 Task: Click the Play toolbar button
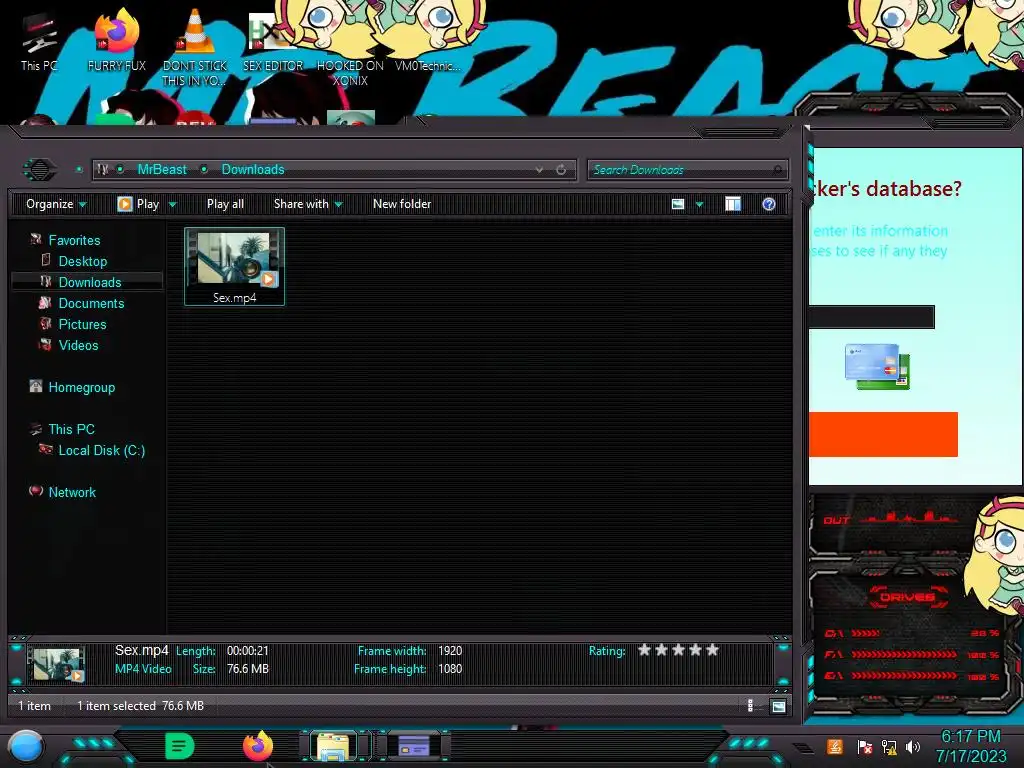point(138,204)
